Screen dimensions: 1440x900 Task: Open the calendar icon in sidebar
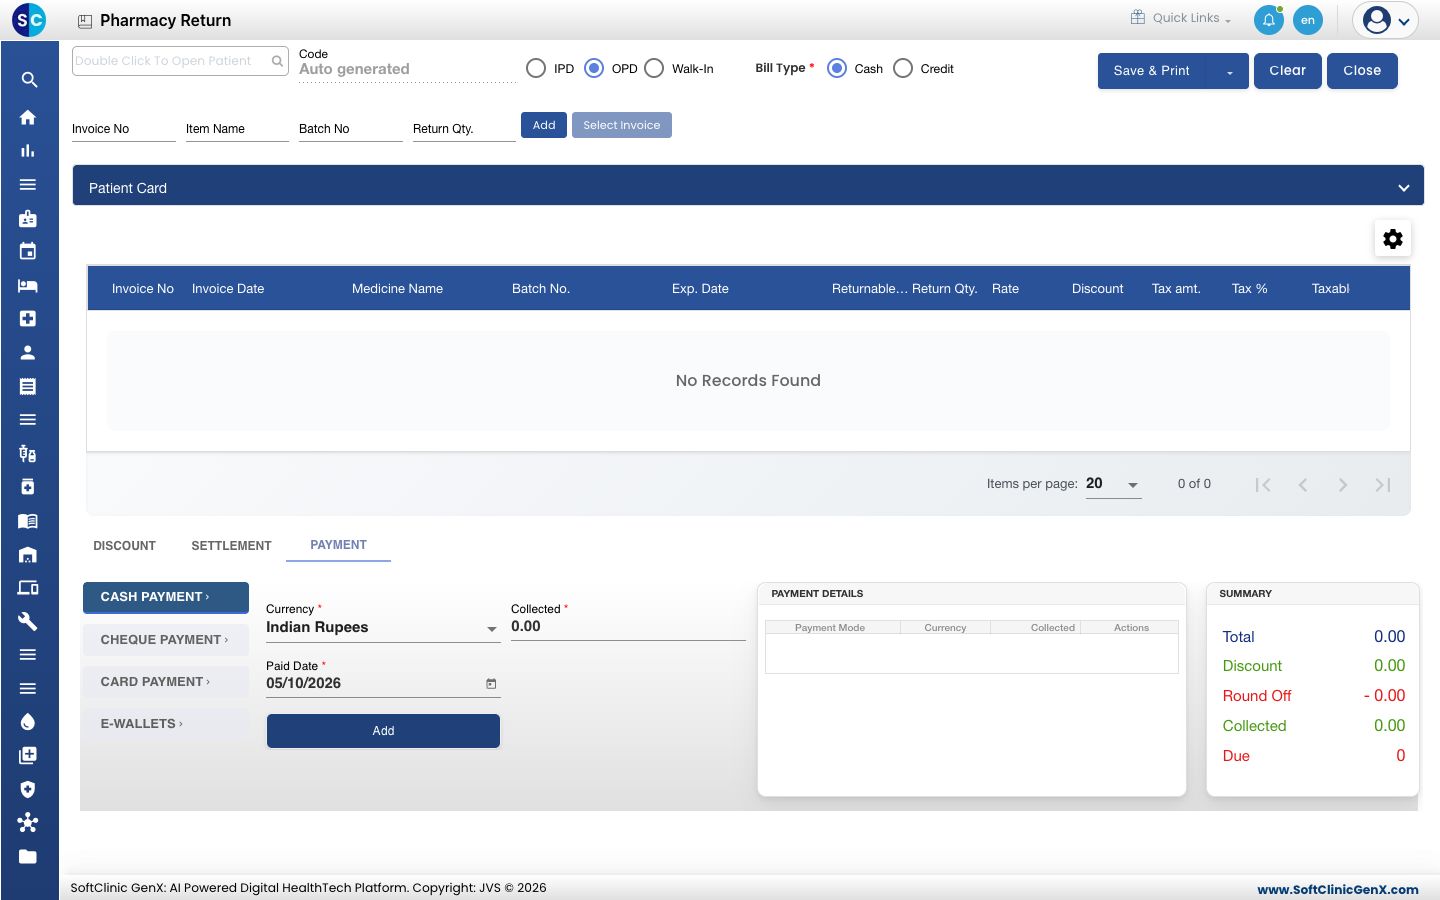click(x=28, y=251)
